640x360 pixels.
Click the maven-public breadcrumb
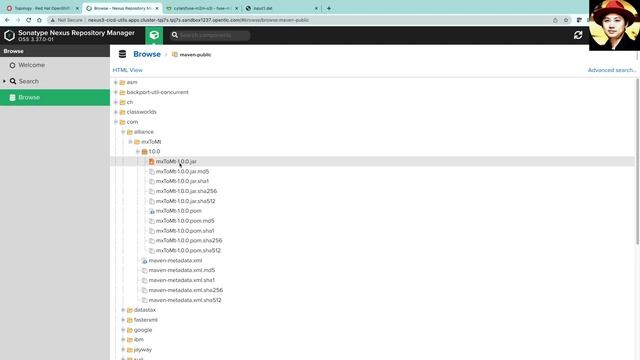(195, 55)
